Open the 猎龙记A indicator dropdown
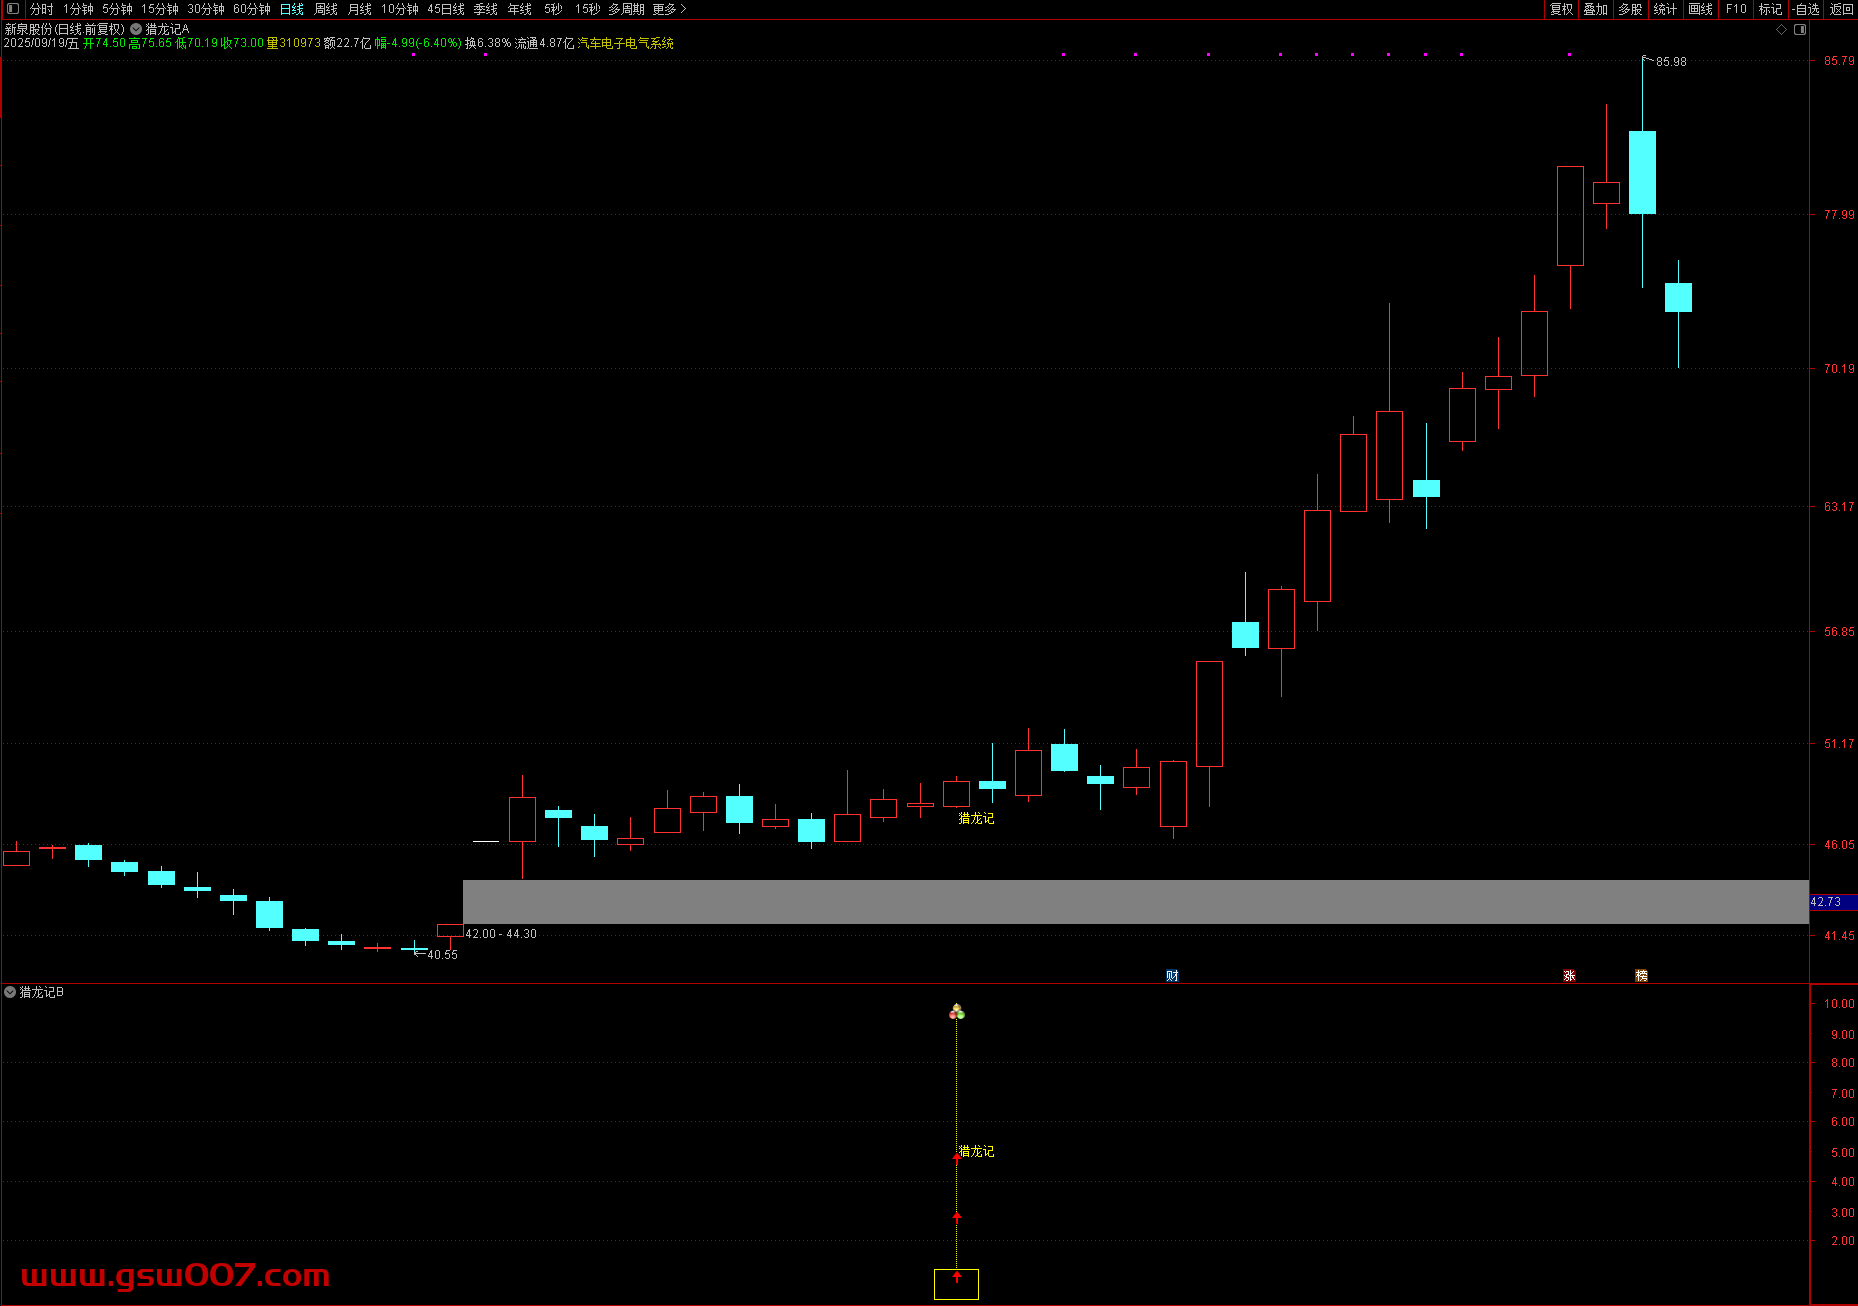This screenshot has width=1858, height=1306. [x=136, y=30]
